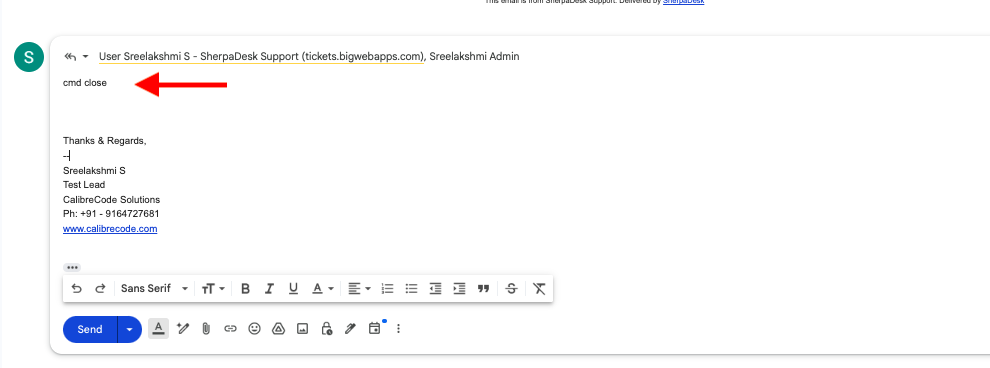The image size is (990, 368).
Task: Click Remove formatting icon
Action: [539, 288]
